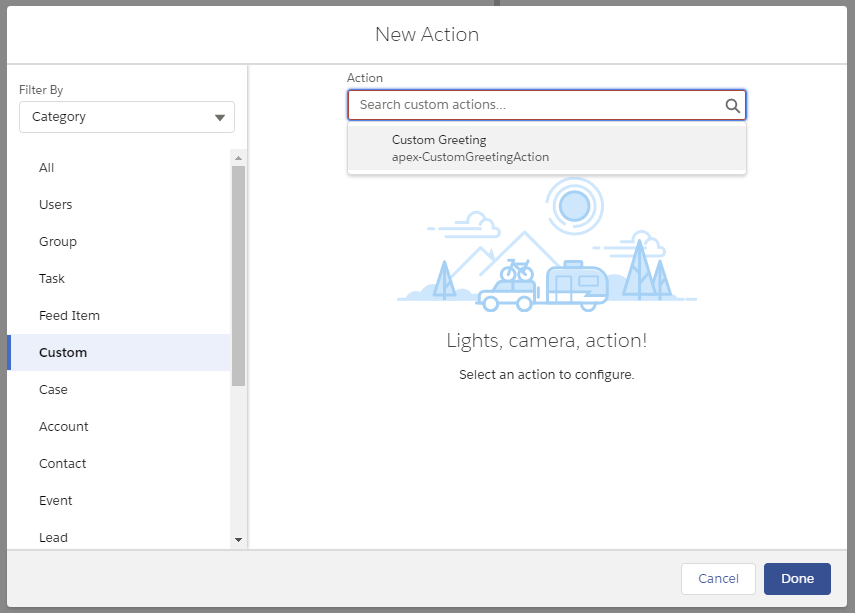
Task: Filter by Feed Item category
Action: click(69, 315)
